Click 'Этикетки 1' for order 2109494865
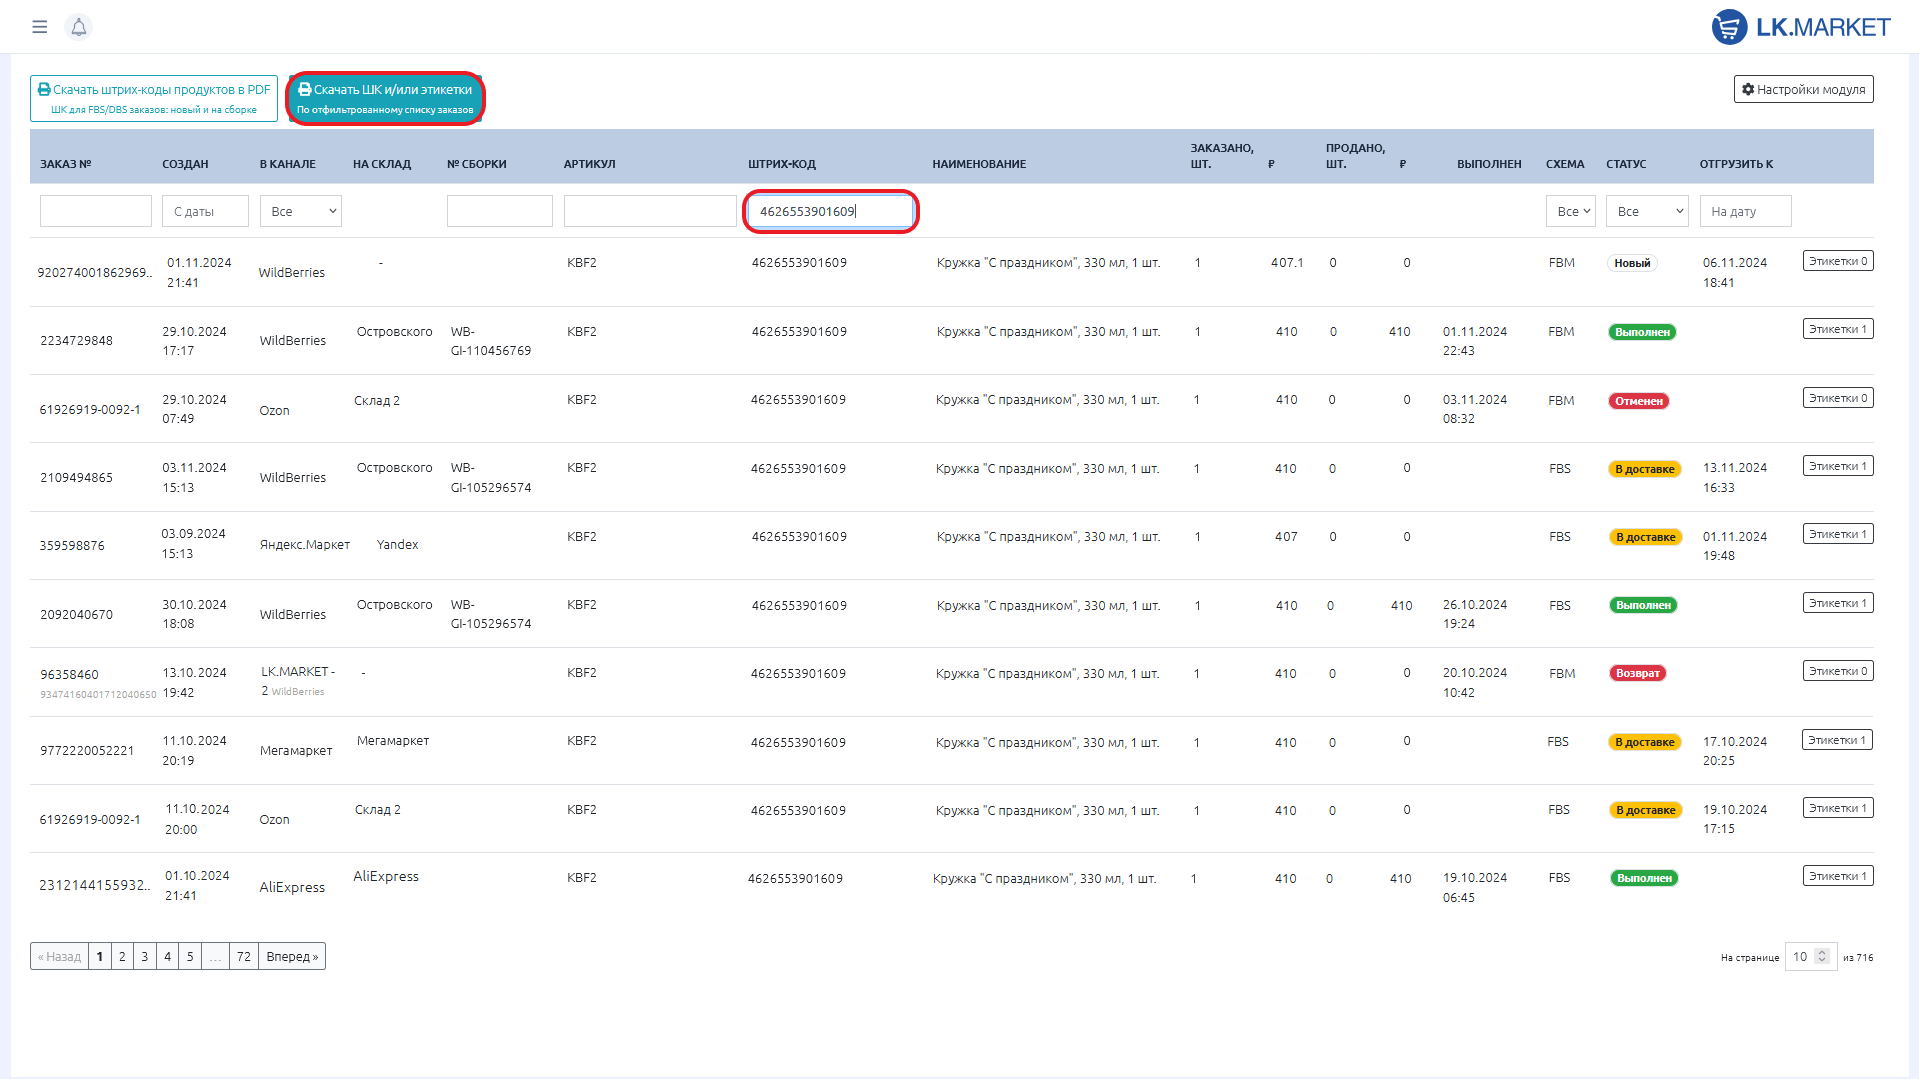This screenshot has width=1920, height=1080. click(x=1838, y=466)
